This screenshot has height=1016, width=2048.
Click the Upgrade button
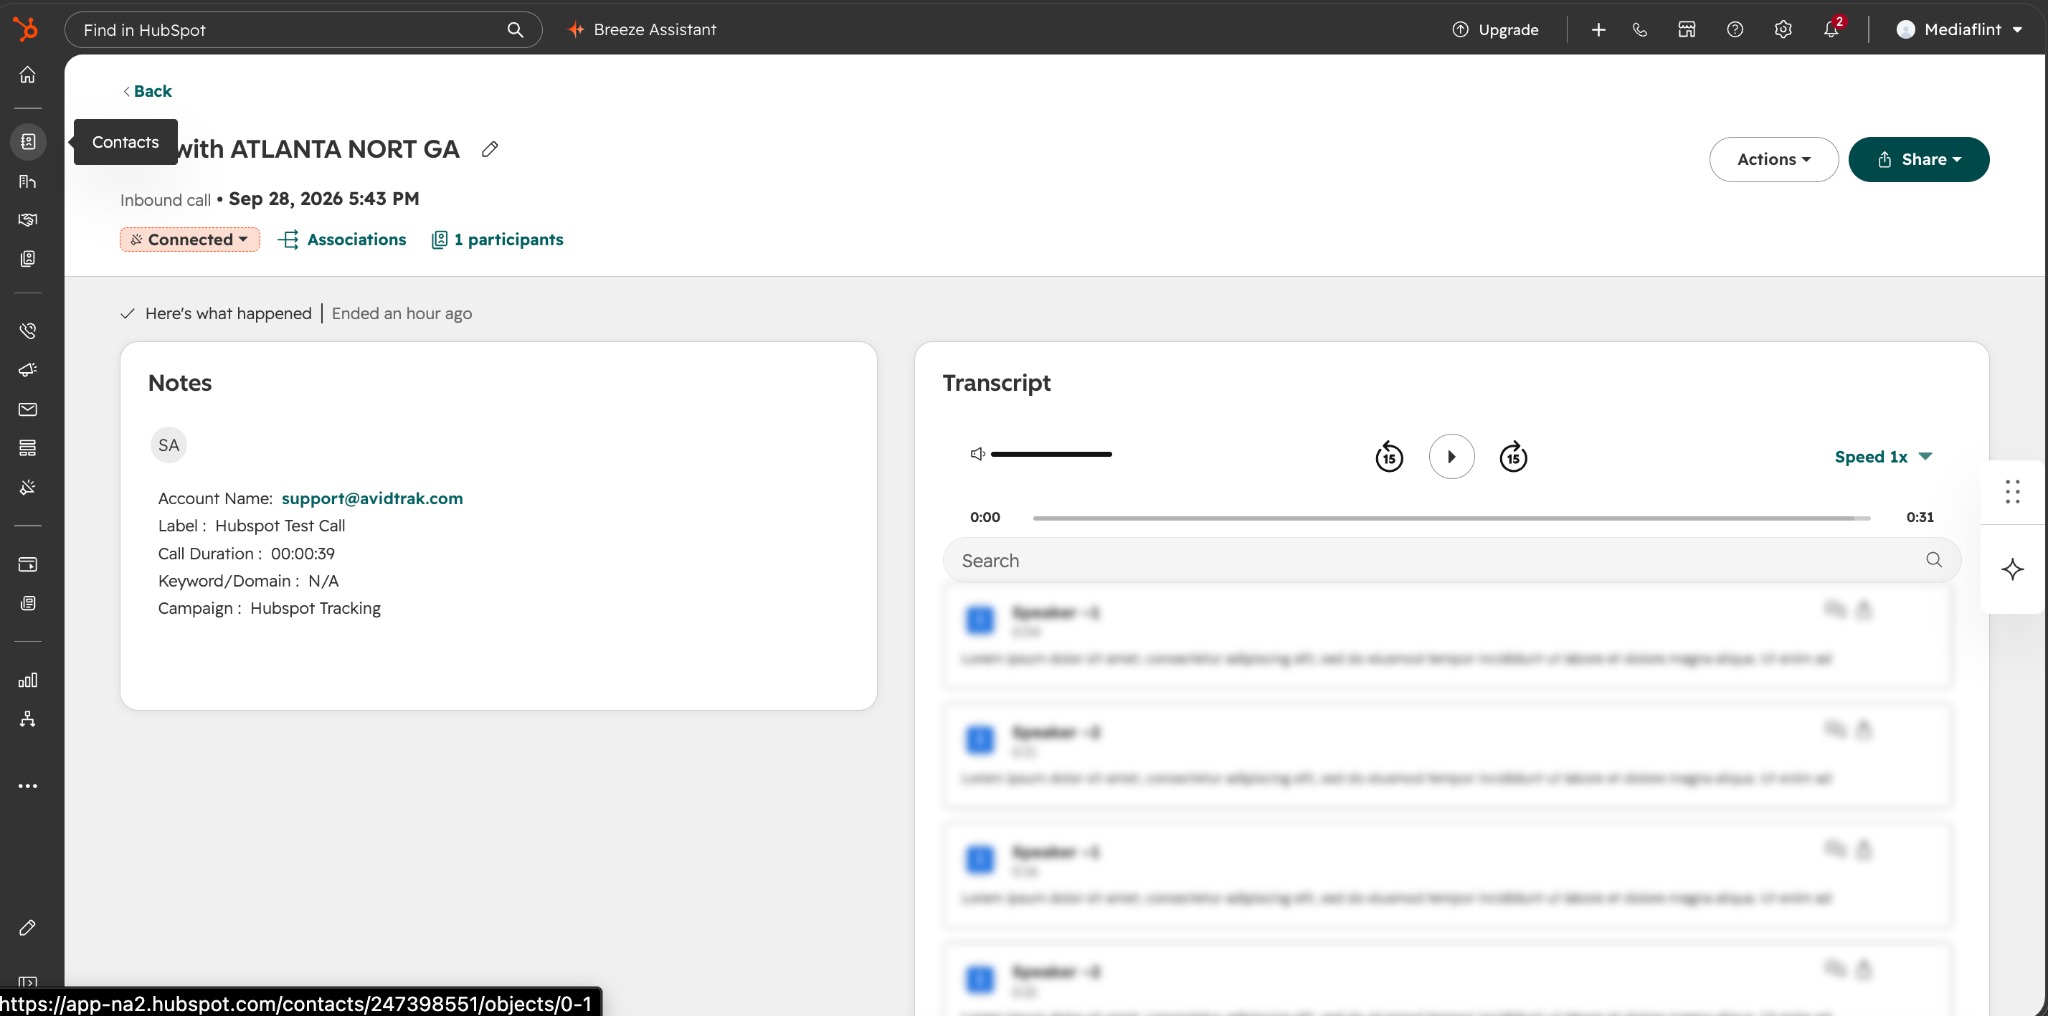point(1495,30)
